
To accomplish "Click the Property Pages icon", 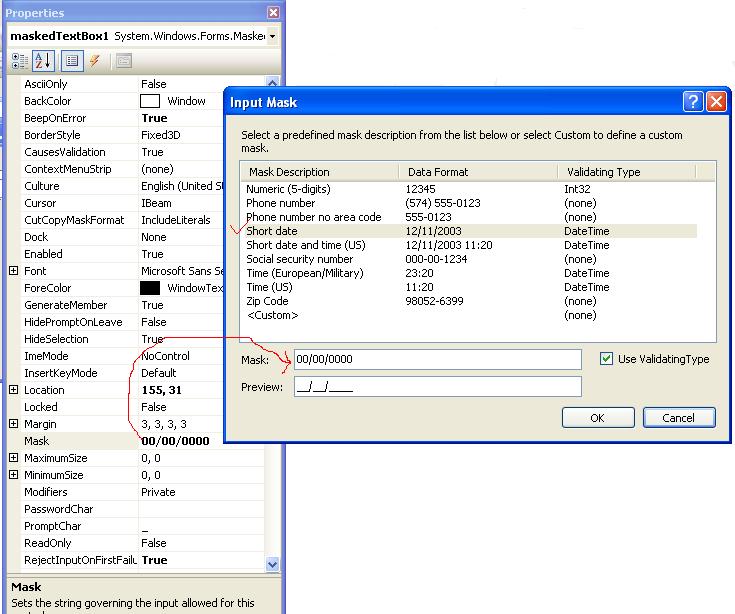I will [124, 61].
